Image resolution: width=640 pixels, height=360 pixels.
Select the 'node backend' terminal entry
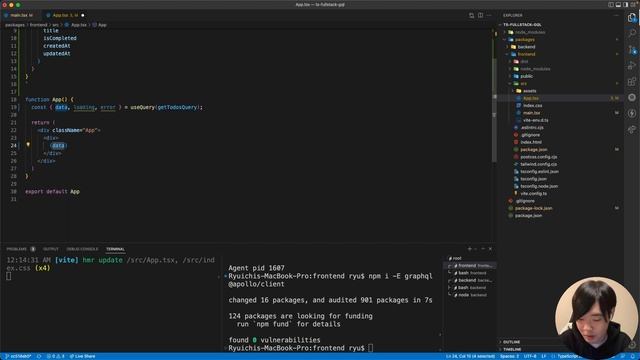(x=471, y=295)
